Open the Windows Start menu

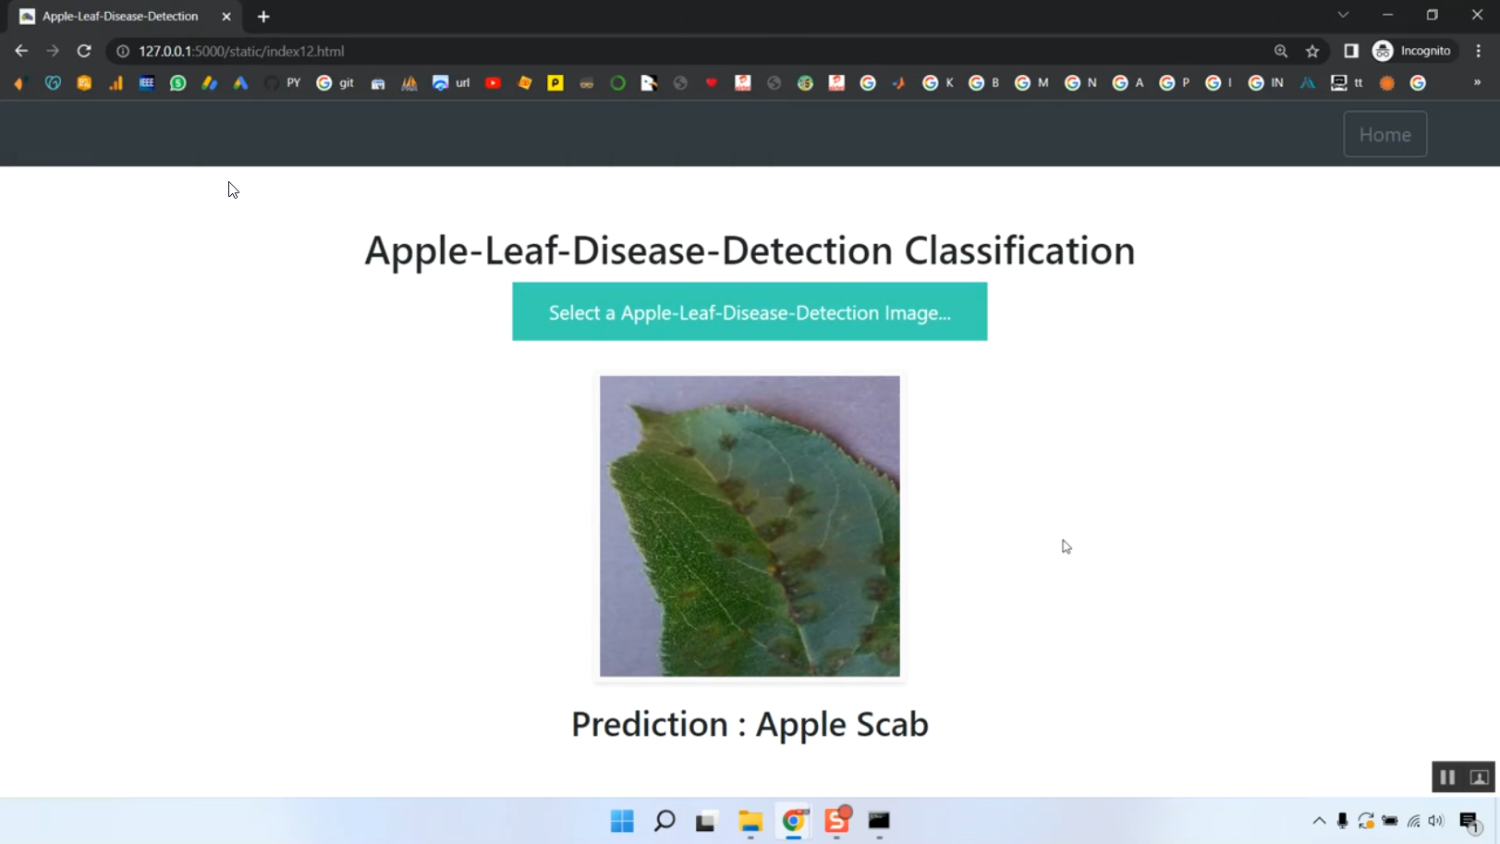tap(622, 821)
